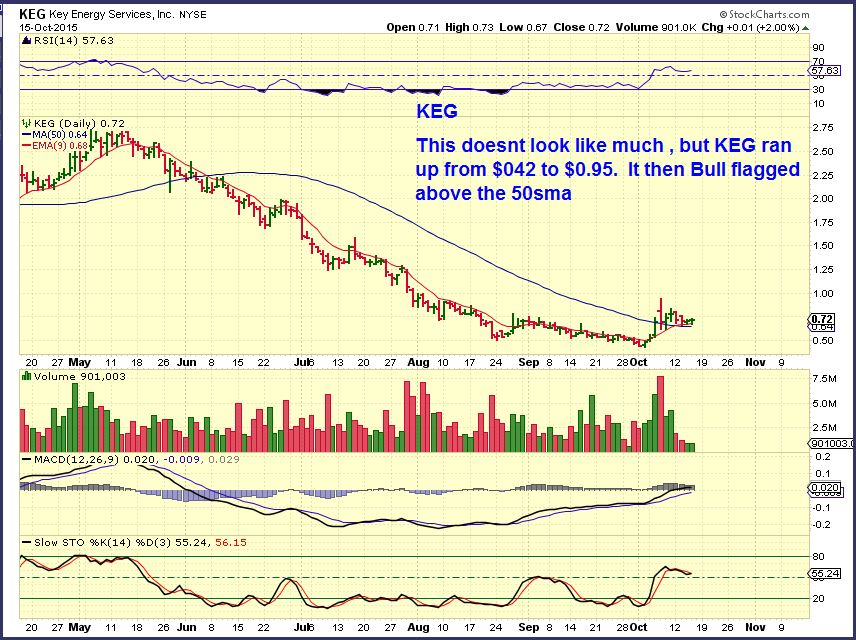The height and width of the screenshot is (640, 856).
Task: Click the 57.63 RSI value tag on right axis
Action: pyautogui.click(x=824, y=70)
